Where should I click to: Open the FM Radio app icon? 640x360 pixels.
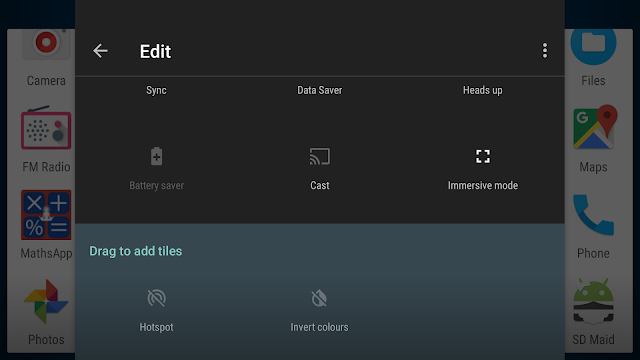pos(46,127)
